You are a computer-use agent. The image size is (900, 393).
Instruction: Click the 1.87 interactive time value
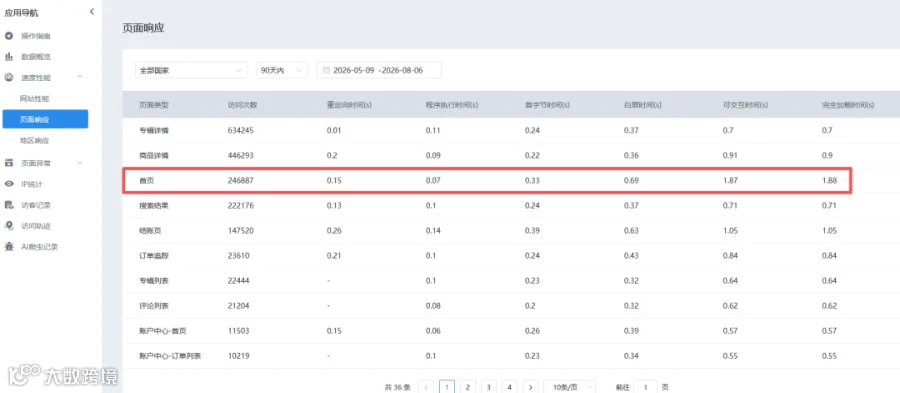(730, 180)
